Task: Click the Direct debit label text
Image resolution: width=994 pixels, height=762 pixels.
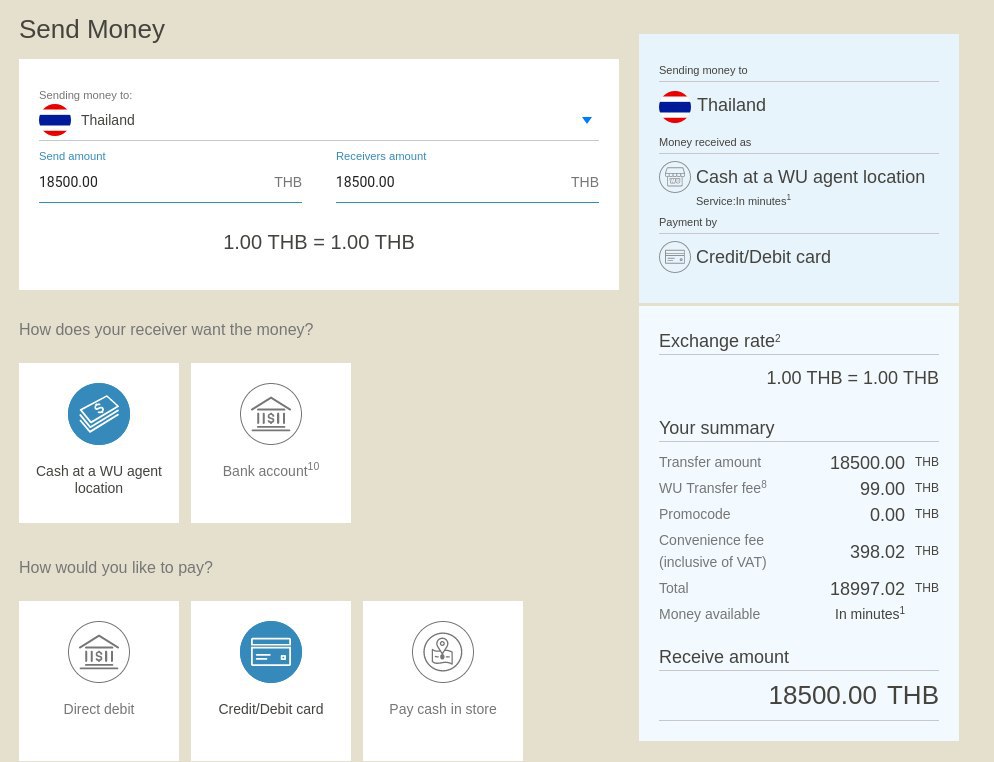Action: coord(99,709)
